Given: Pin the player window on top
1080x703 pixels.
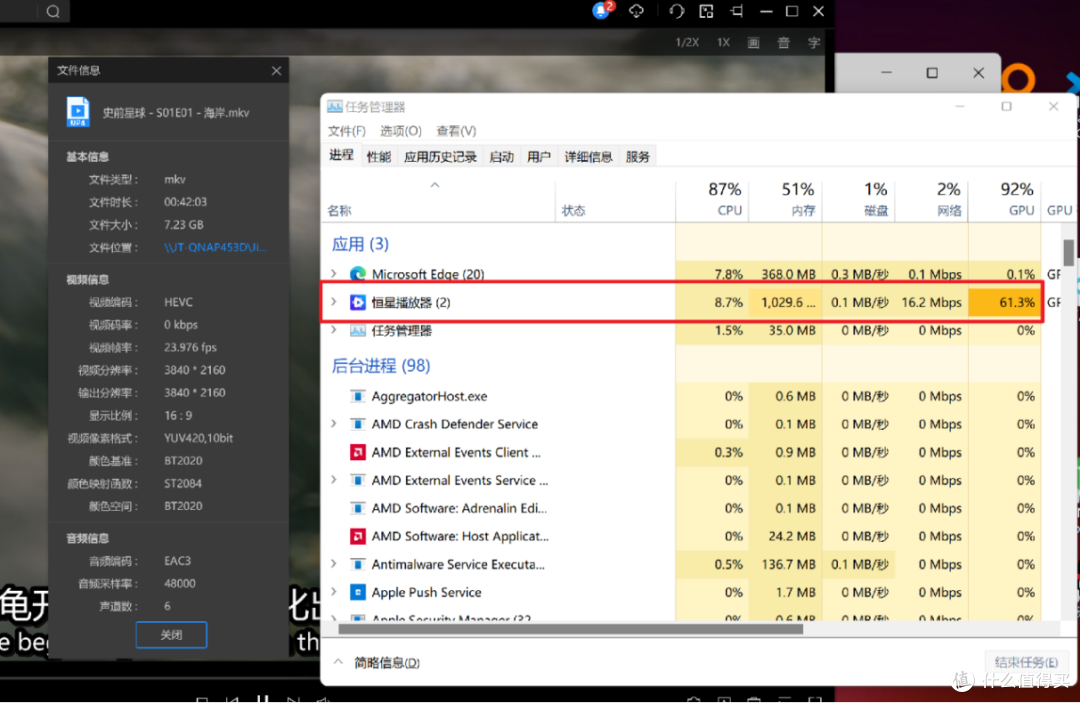Looking at the screenshot, I should pos(736,12).
